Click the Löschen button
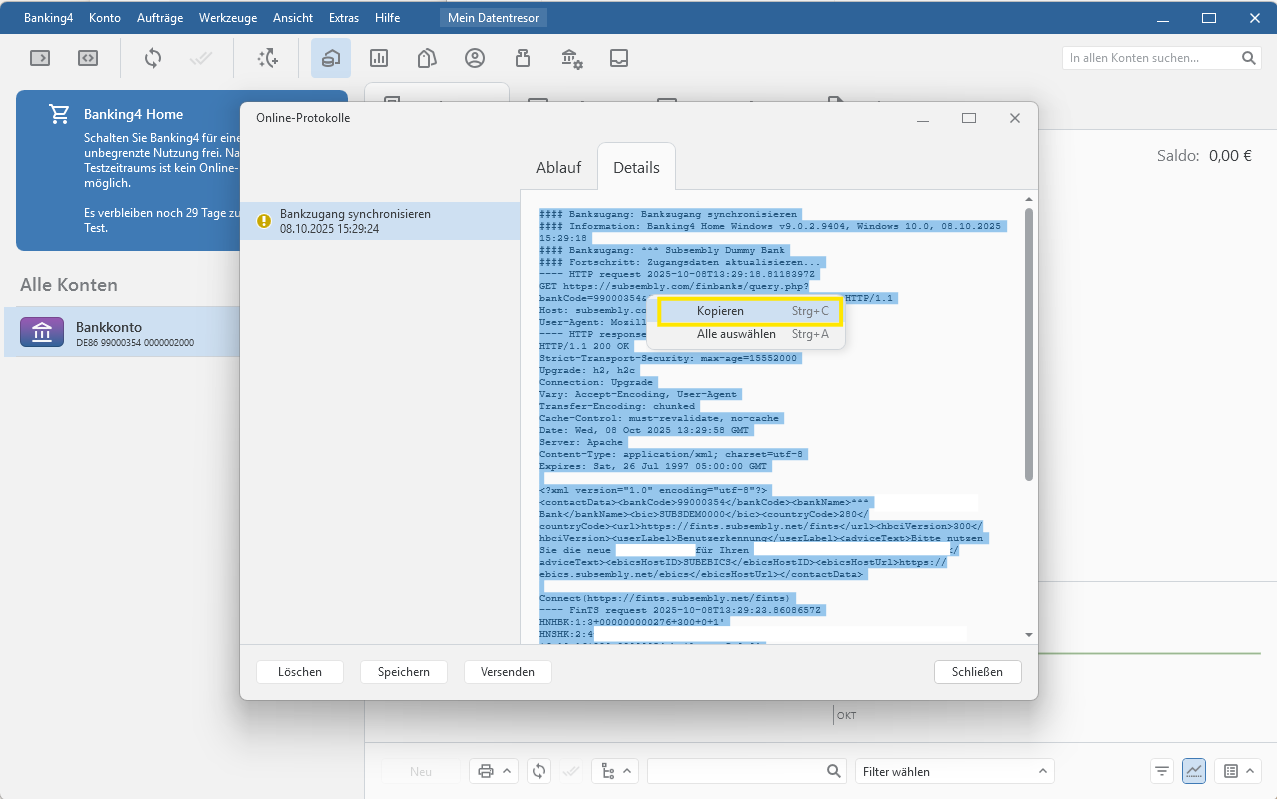This screenshot has height=799, width=1277. click(300, 672)
